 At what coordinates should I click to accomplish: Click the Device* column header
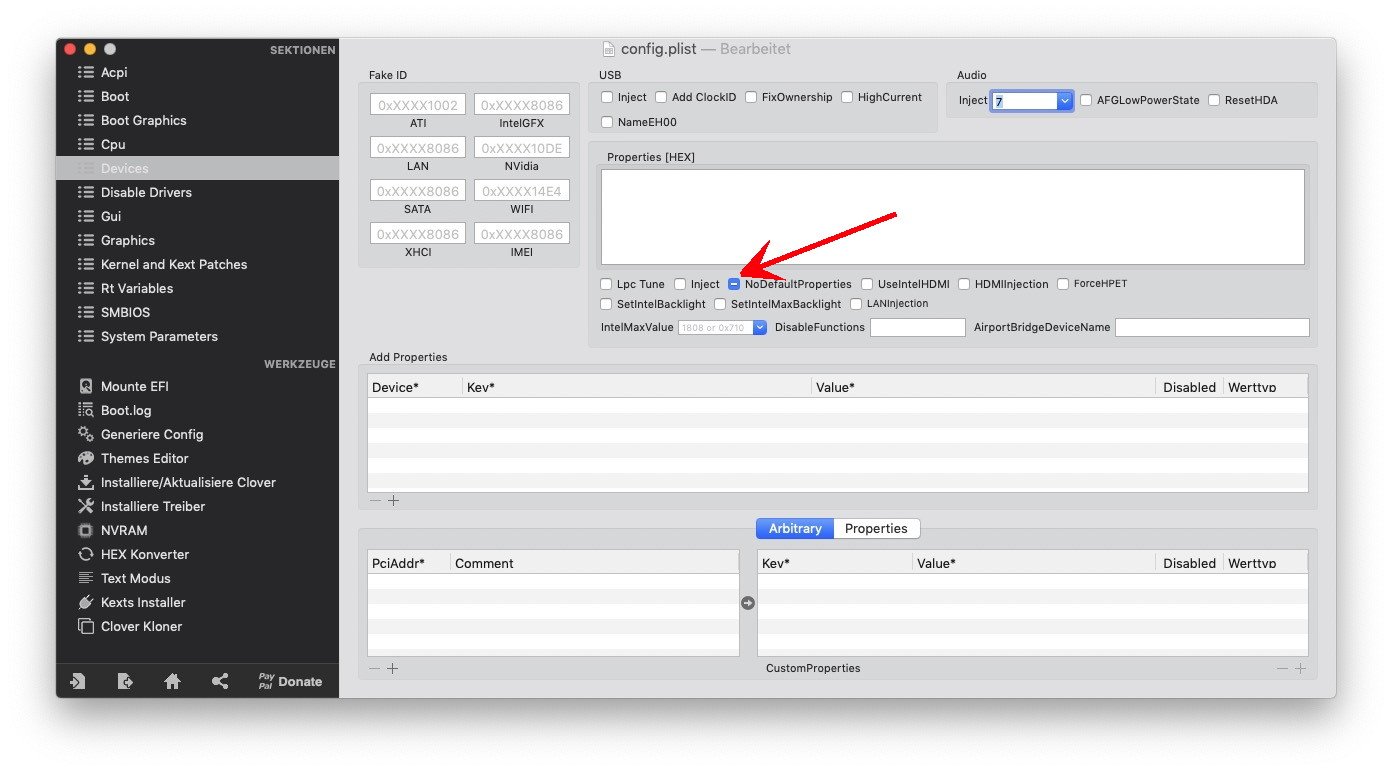[x=415, y=387]
